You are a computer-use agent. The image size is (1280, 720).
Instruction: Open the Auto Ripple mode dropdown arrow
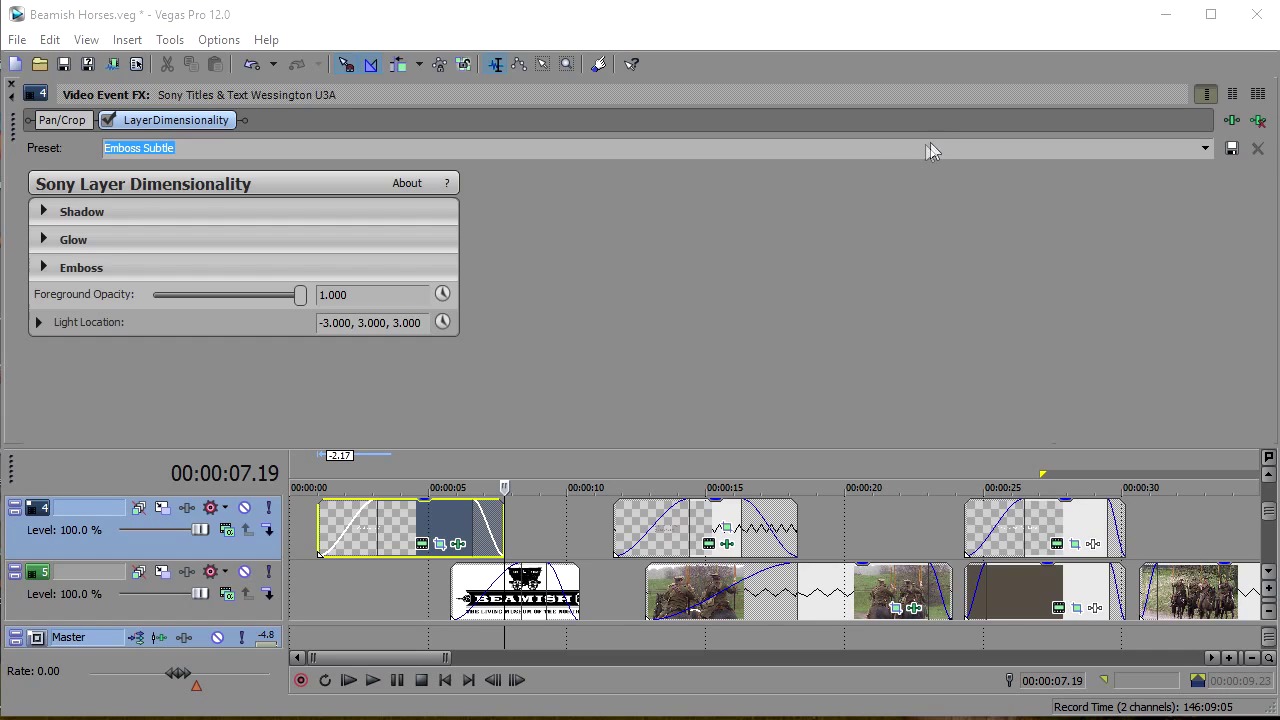(x=419, y=64)
